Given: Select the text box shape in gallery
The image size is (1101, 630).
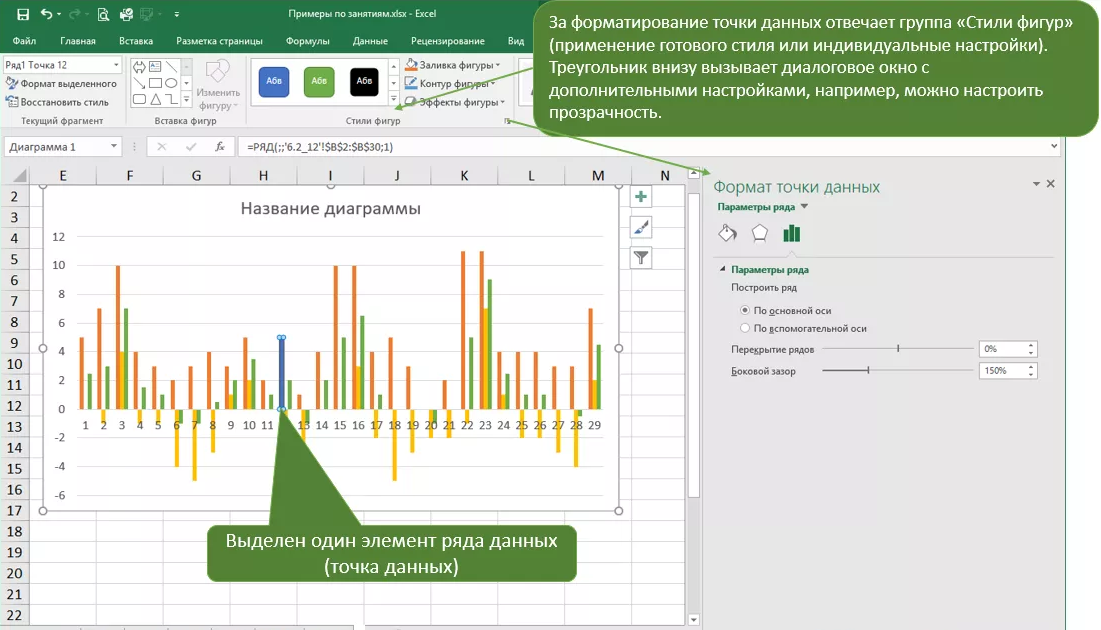Looking at the screenshot, I should point(155,67).
